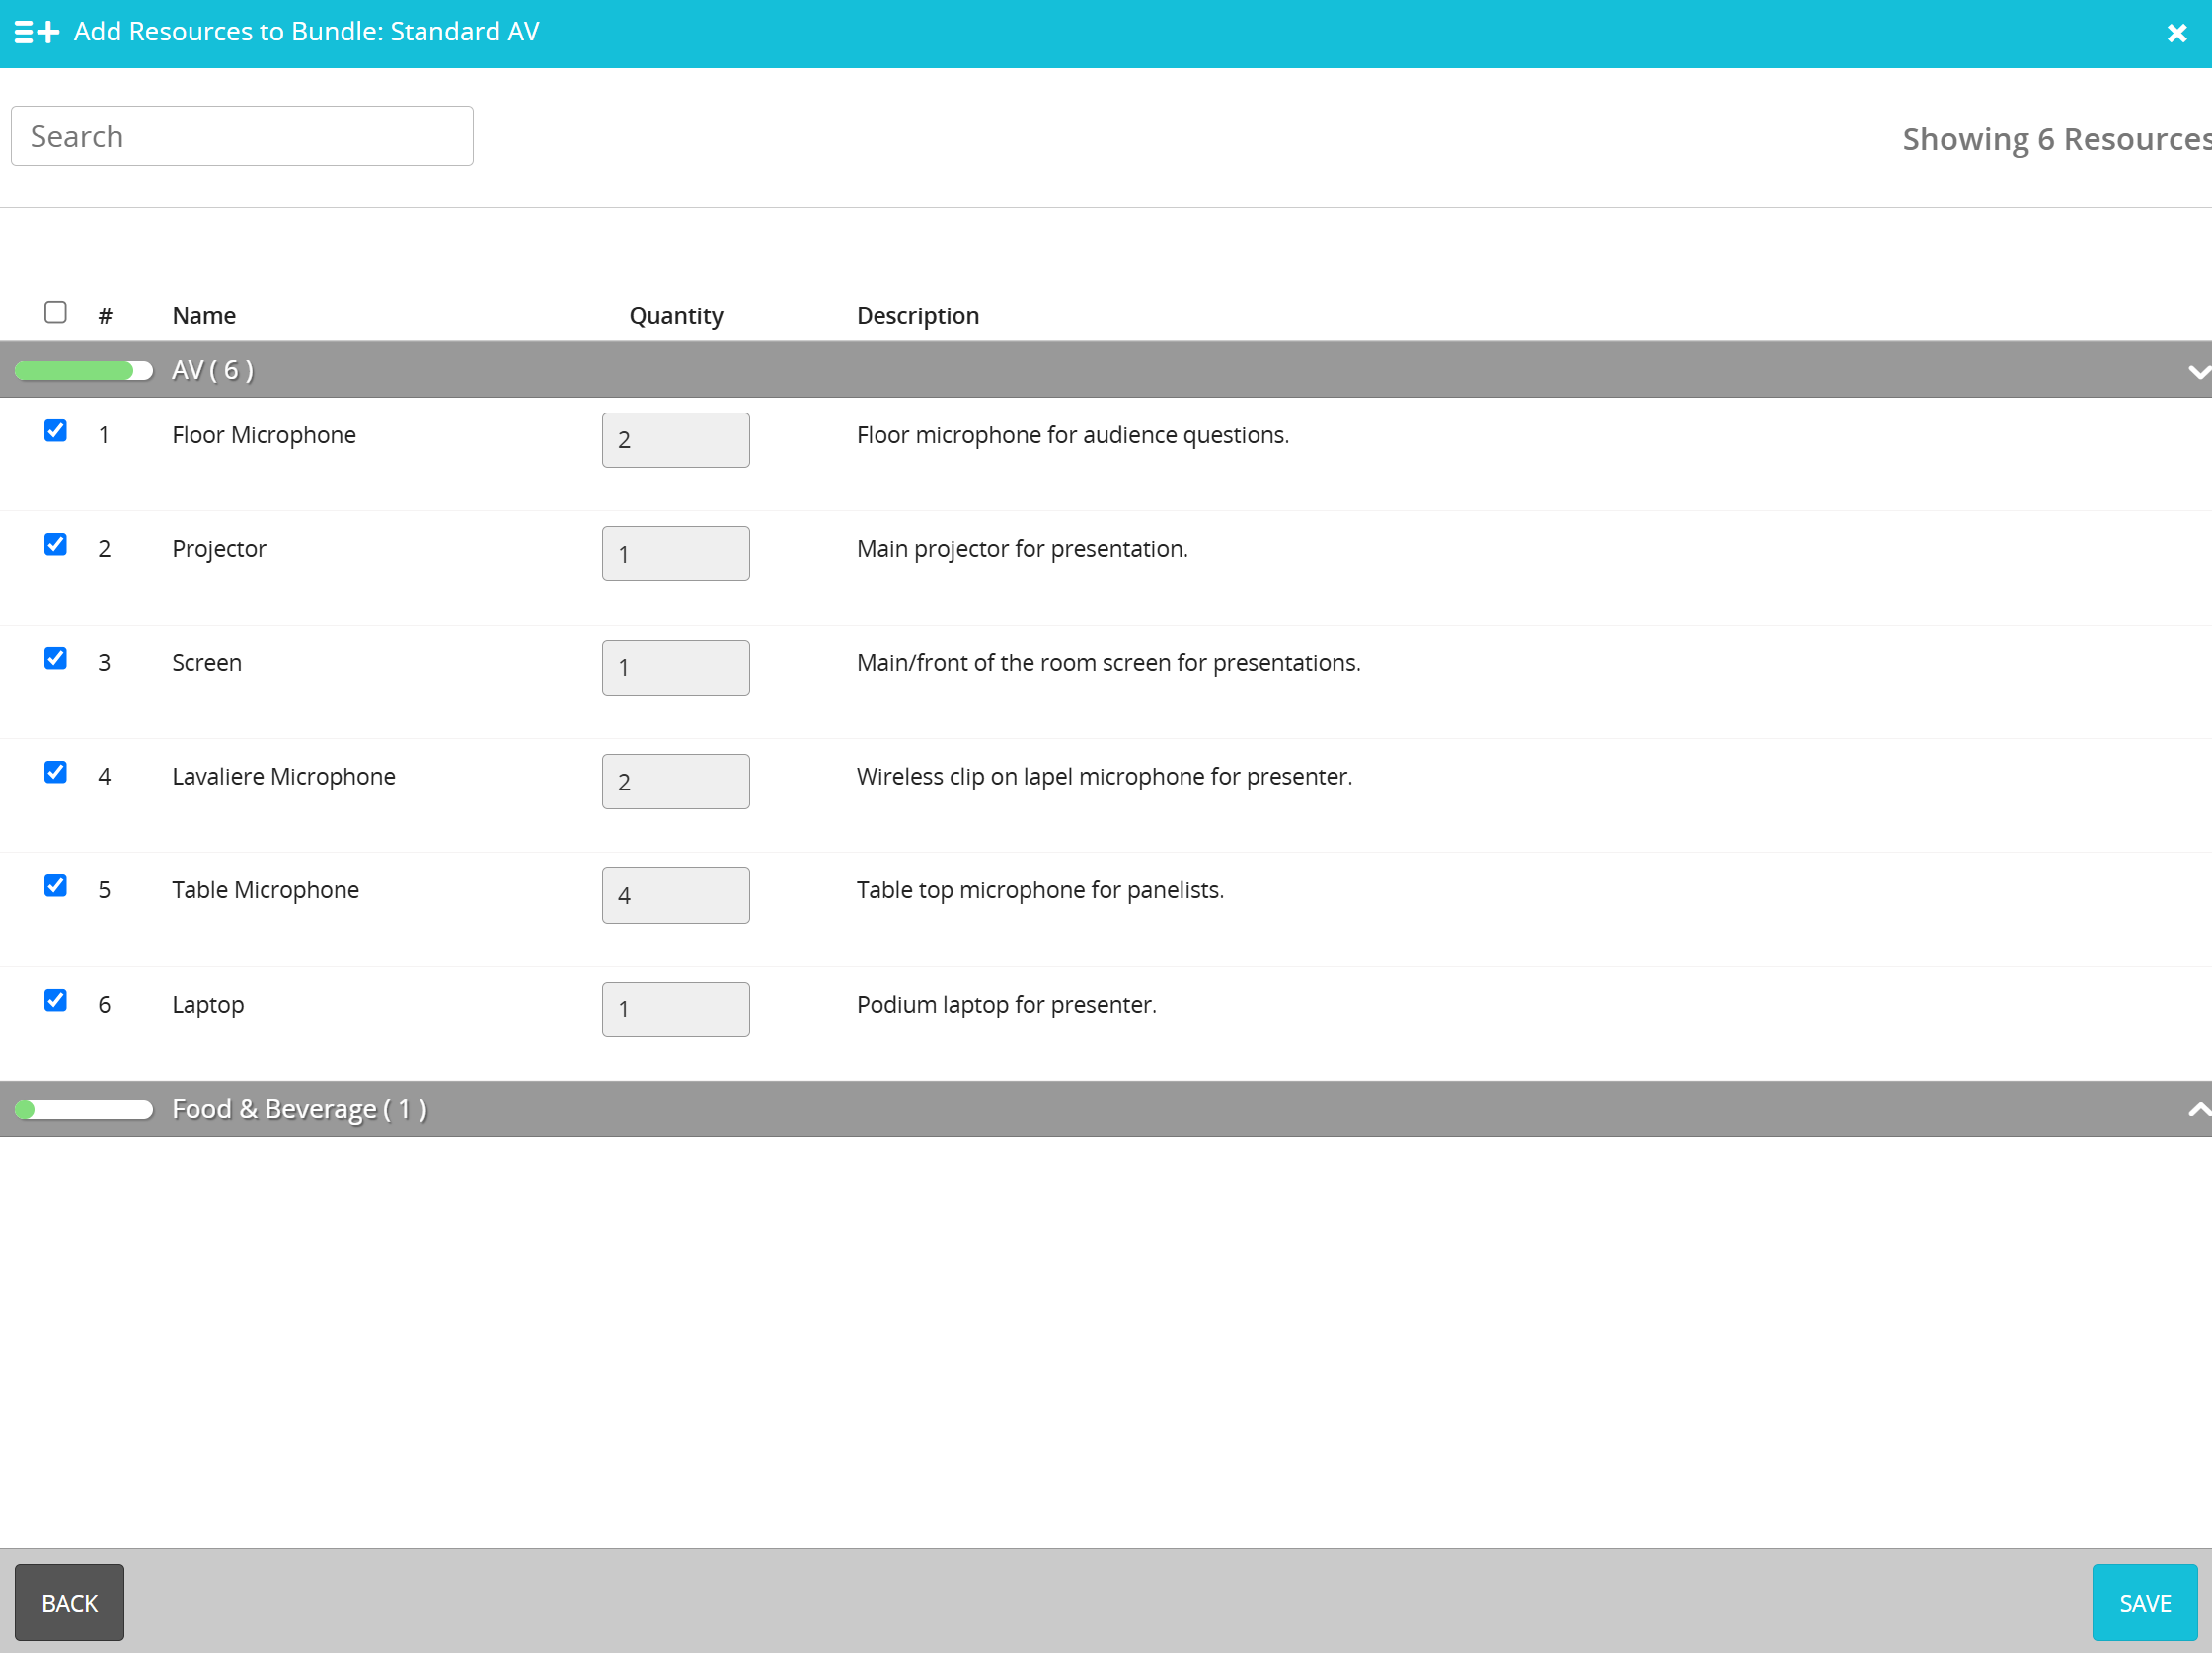
Task: Uncheck Lavaliere Microphone checkbox
Action: 56,773
